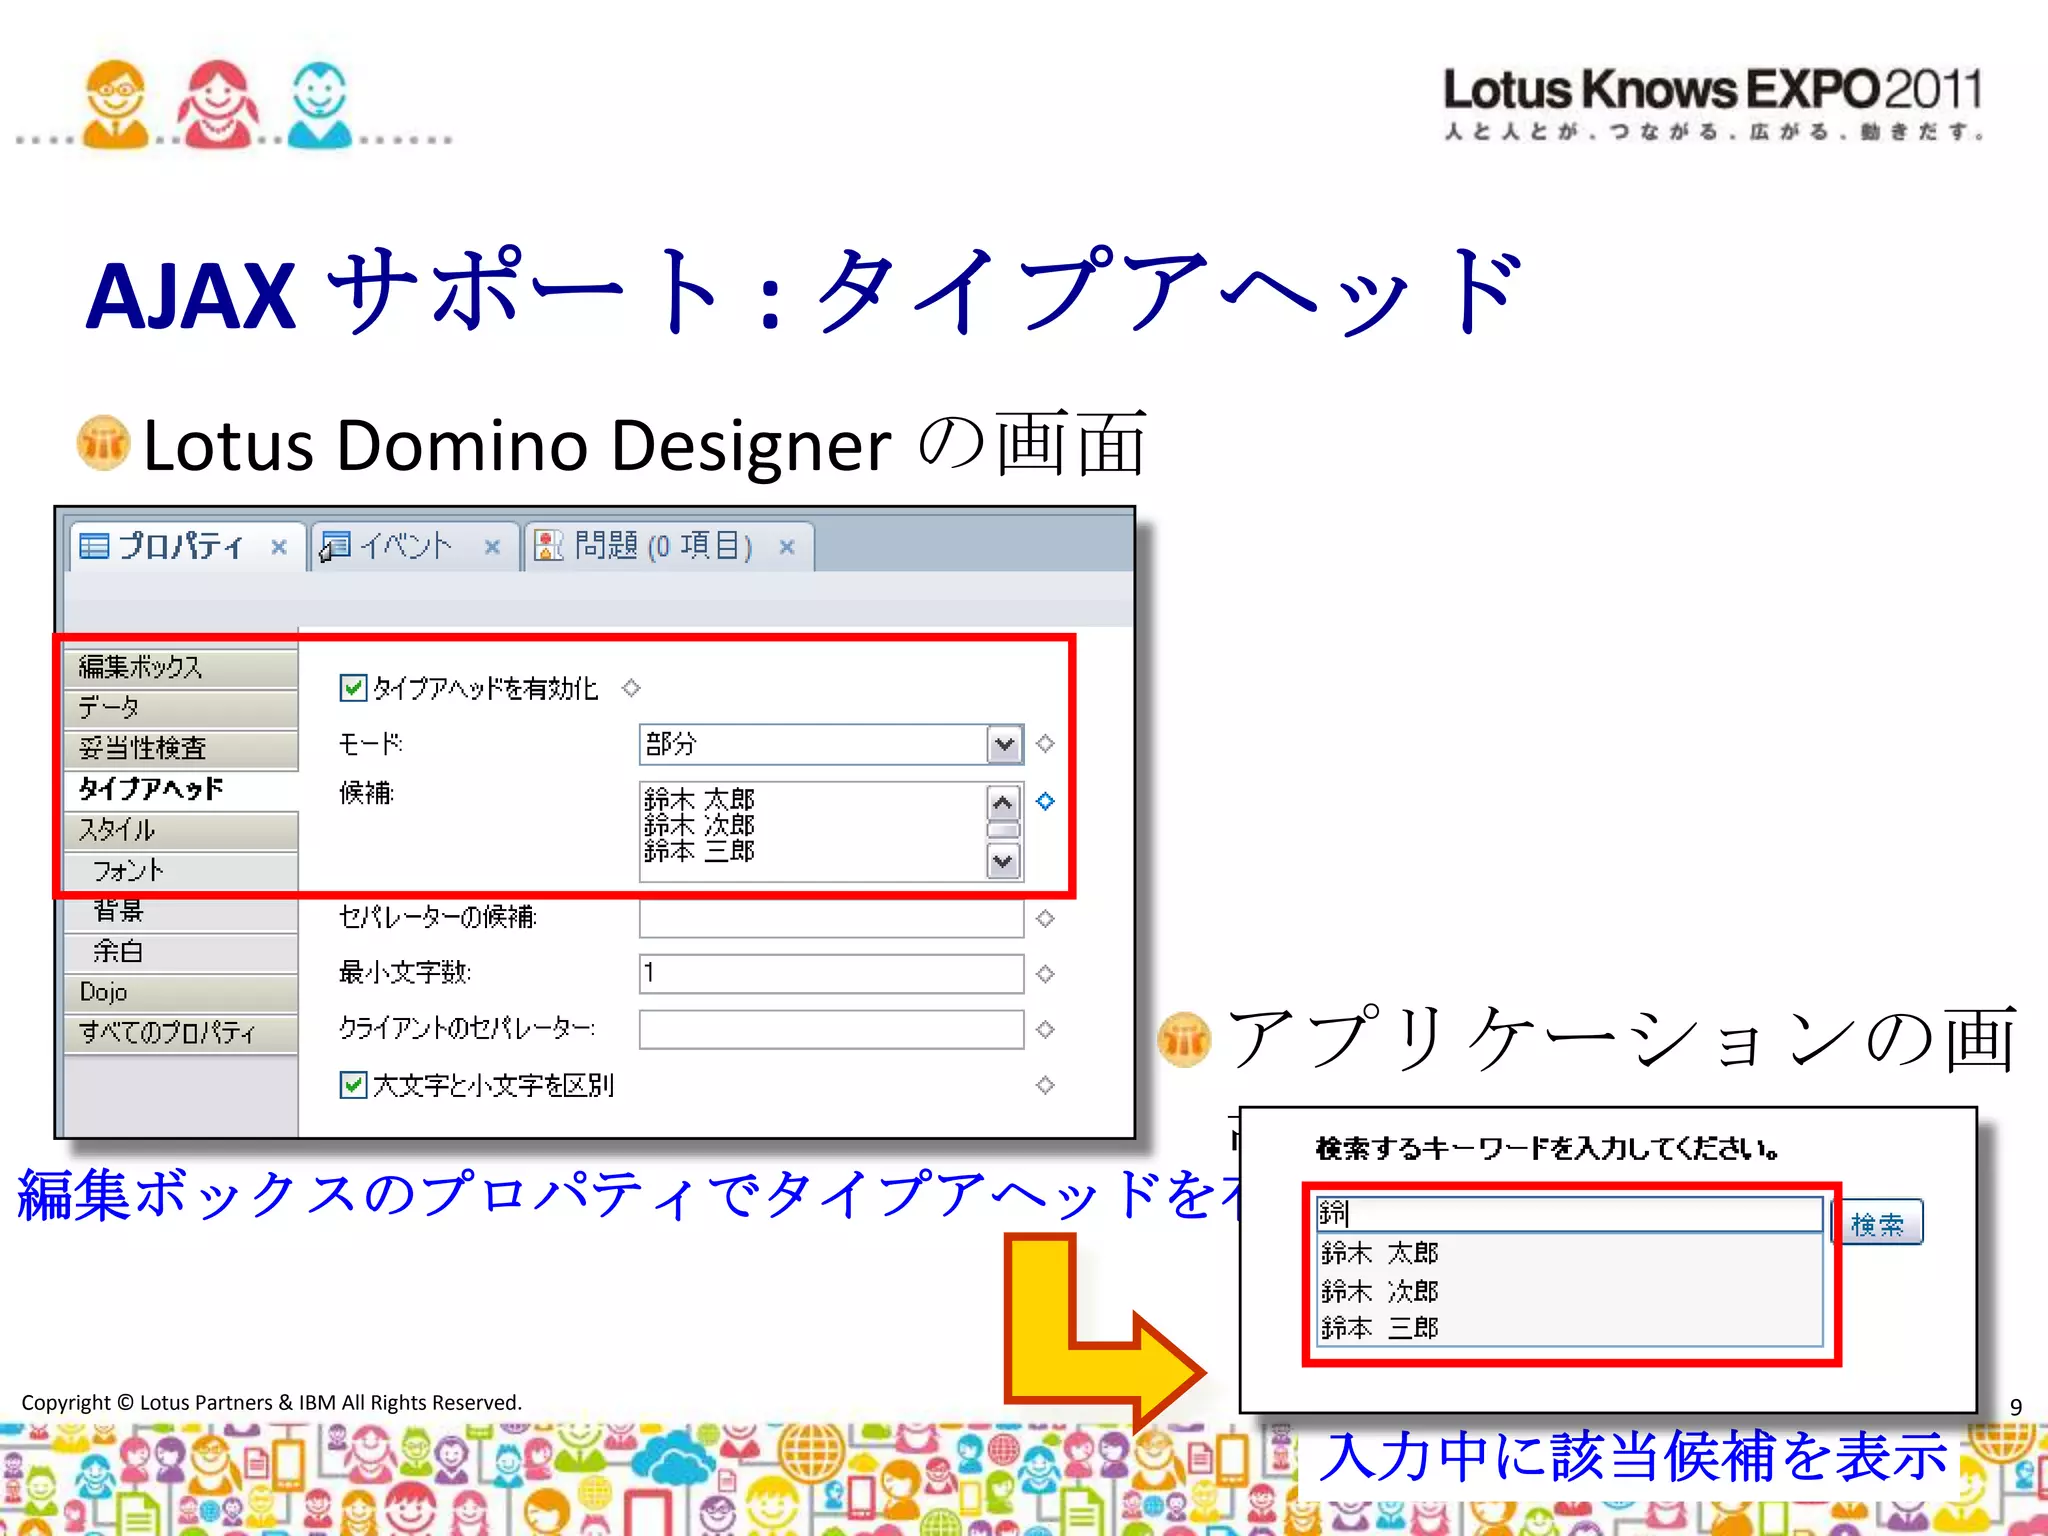The width and height of the screenshot is (2048, 1536).
Task: Click the blue diamond beside 候補 list
Action: tap(1045, 801)
